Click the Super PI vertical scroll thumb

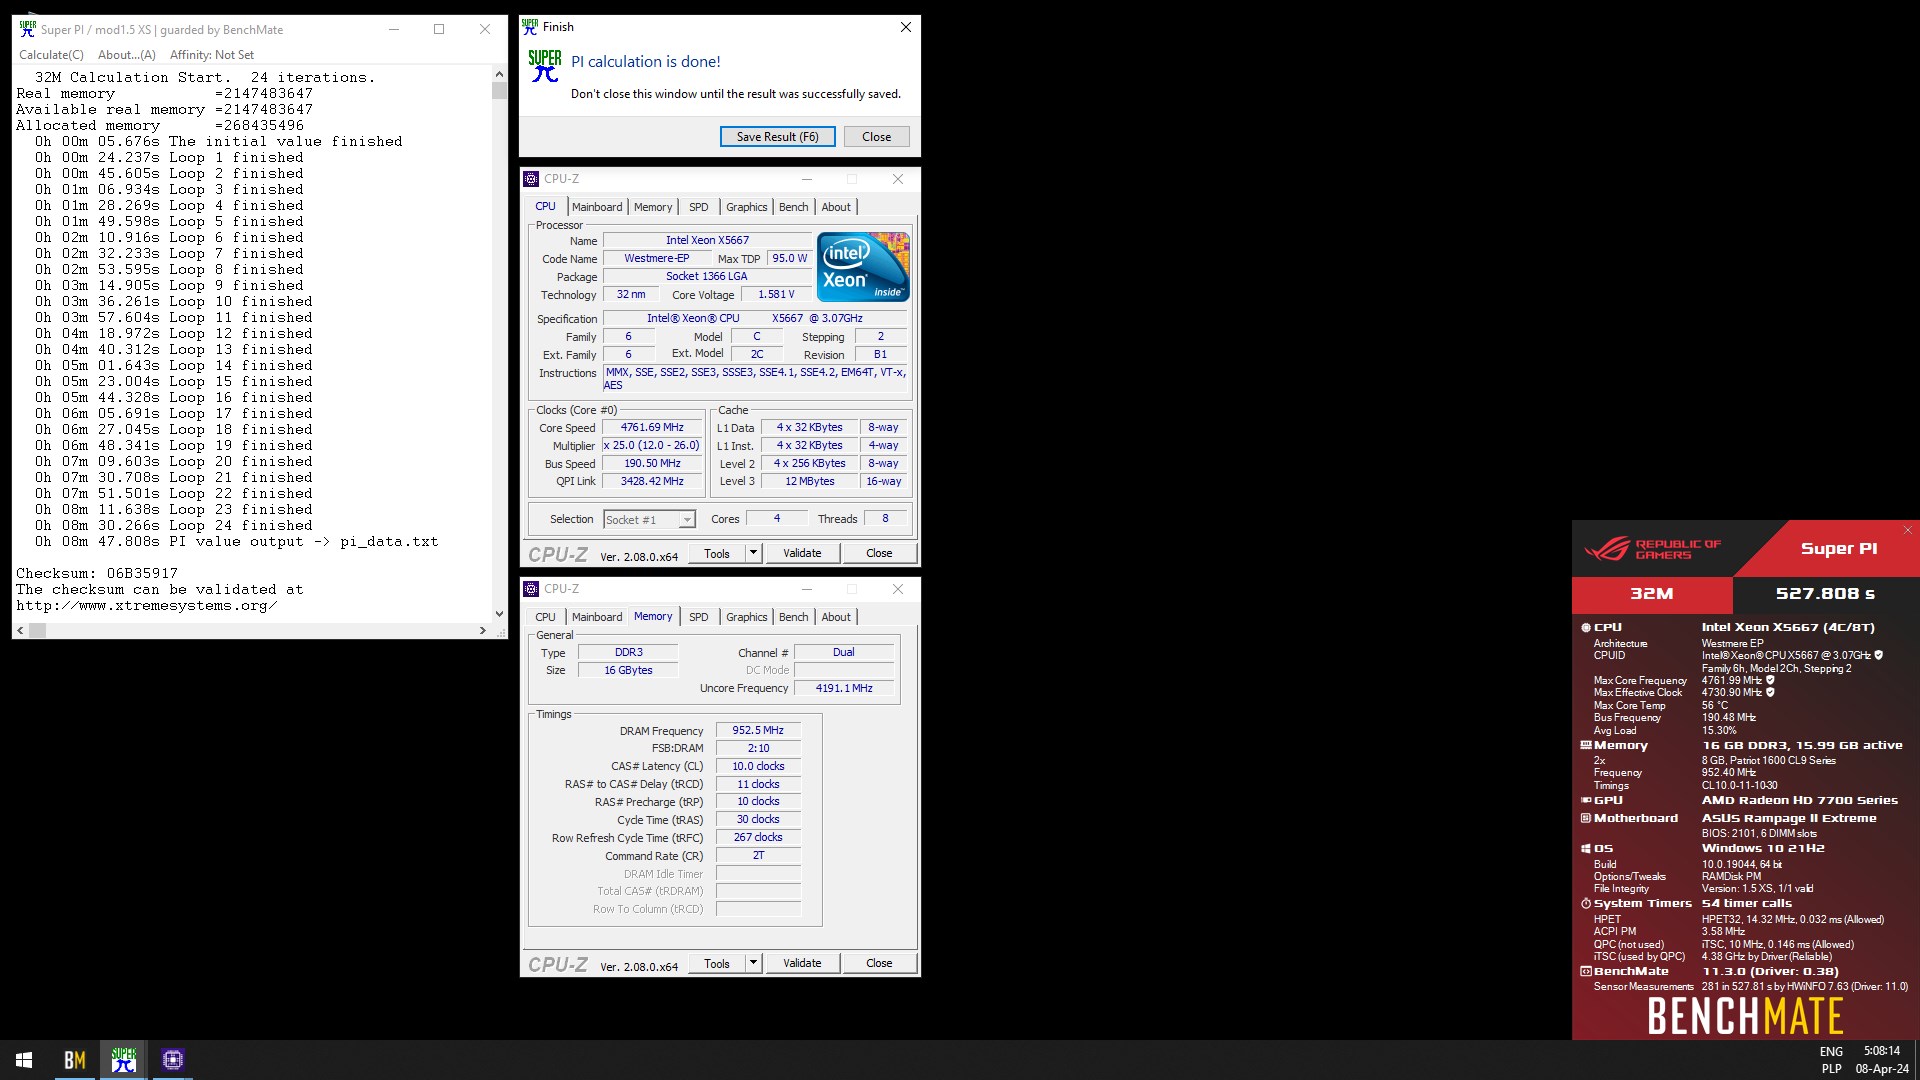point(499,91)
